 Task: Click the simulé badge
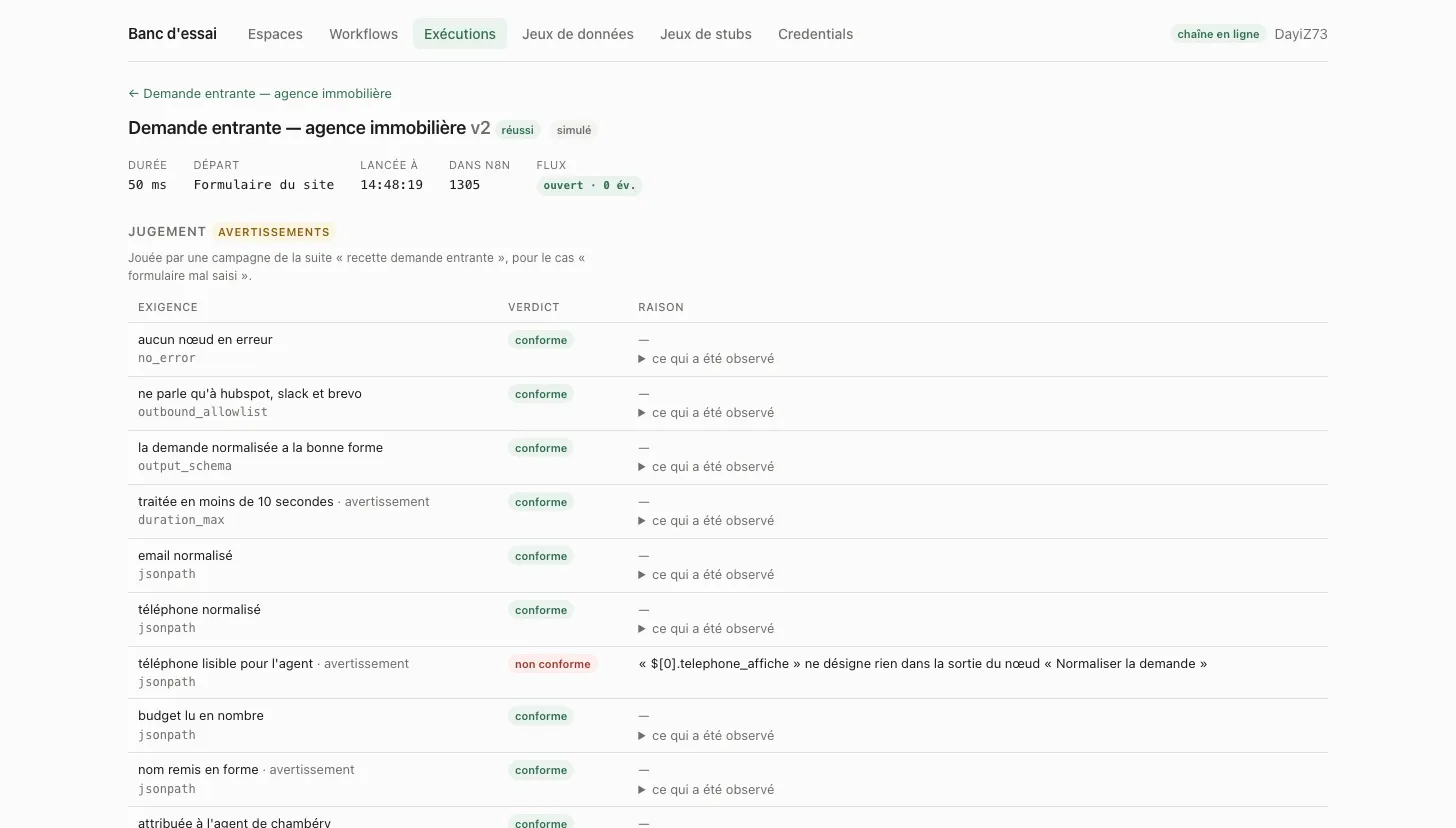pyautogui.click(x=574, y=130)
